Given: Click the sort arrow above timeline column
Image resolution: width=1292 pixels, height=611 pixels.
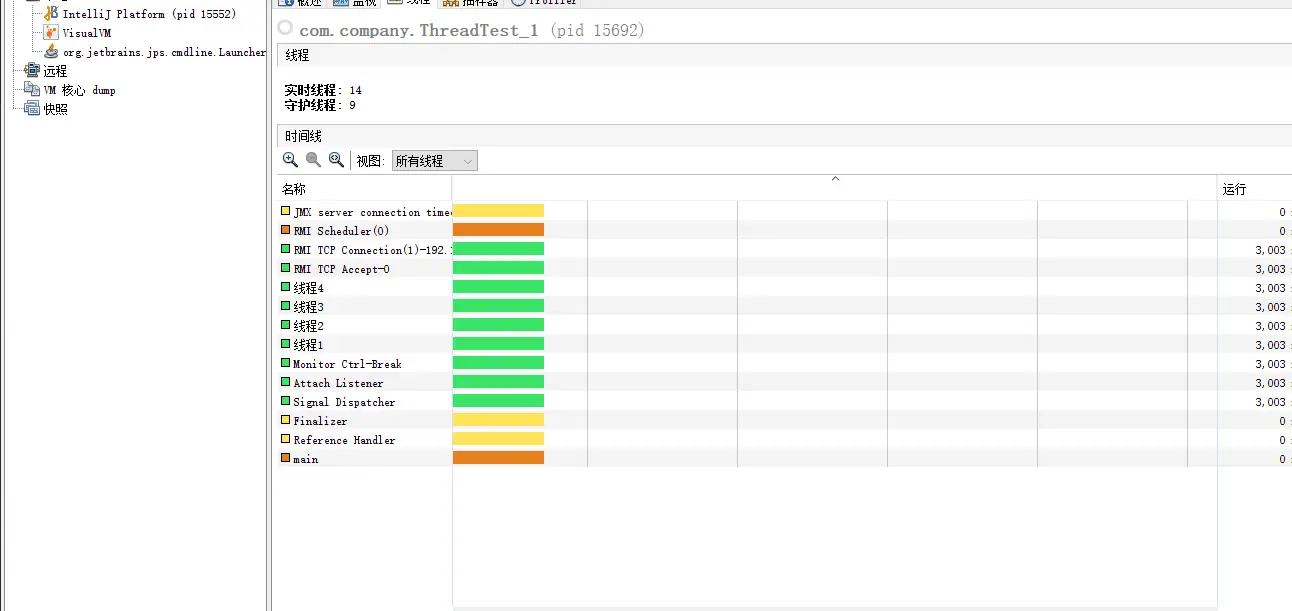Looking at the screenshot, I should tap(835, 179).
